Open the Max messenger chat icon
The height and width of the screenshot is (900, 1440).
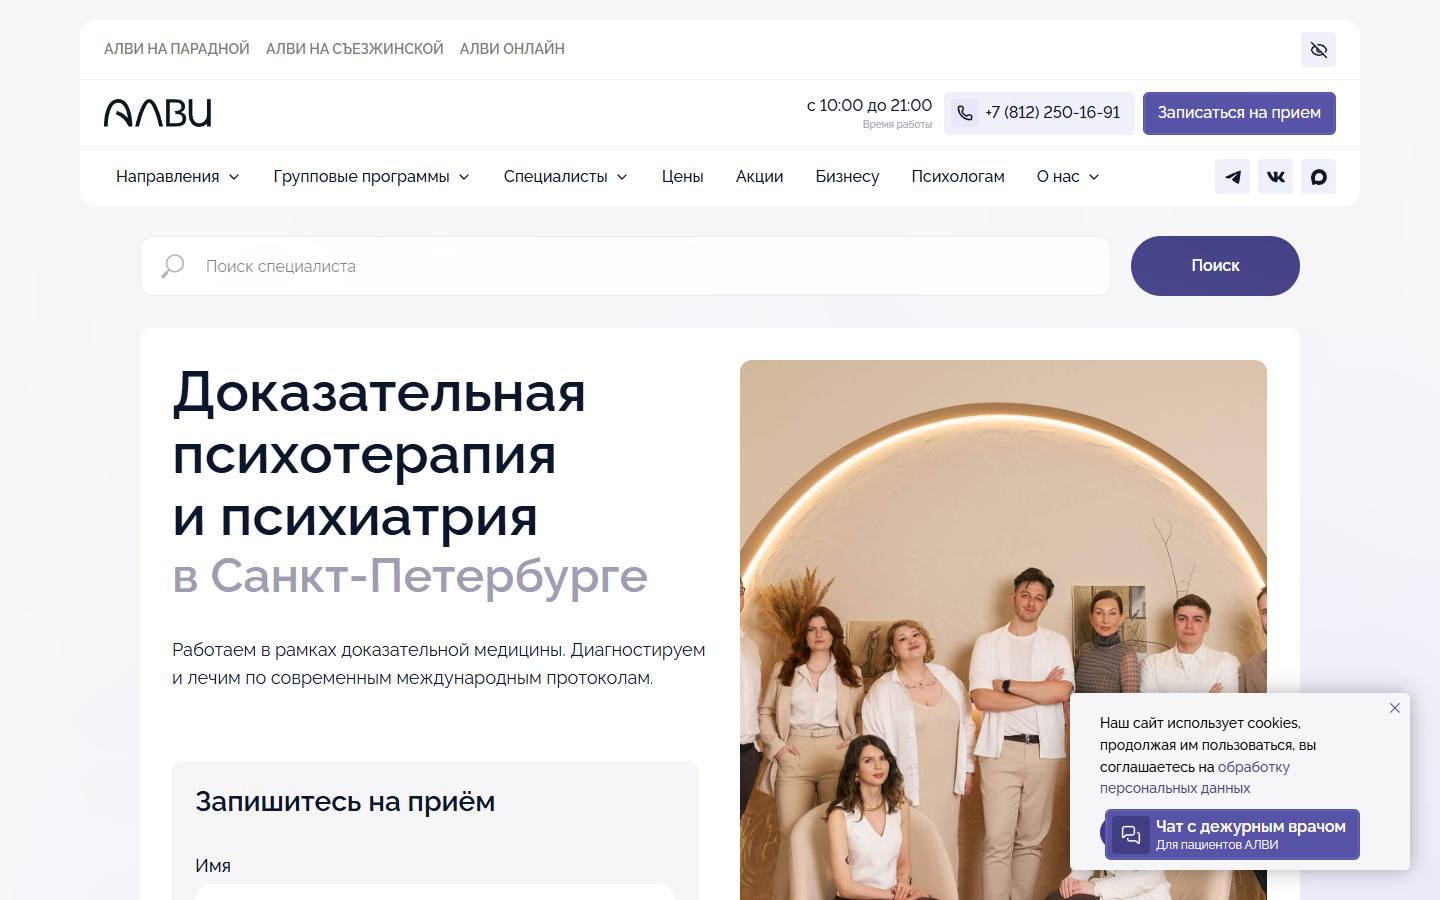tap(1318, 177)
